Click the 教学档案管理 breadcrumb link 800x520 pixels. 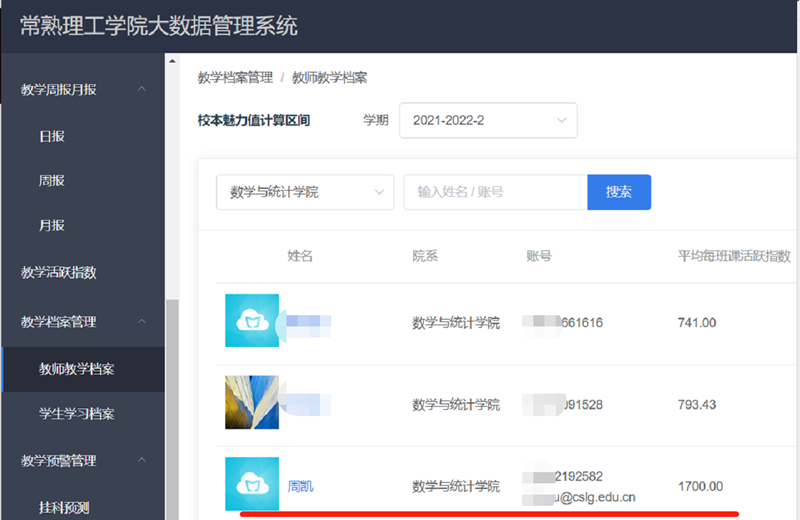pyautogui.click(x=235, y=78)
